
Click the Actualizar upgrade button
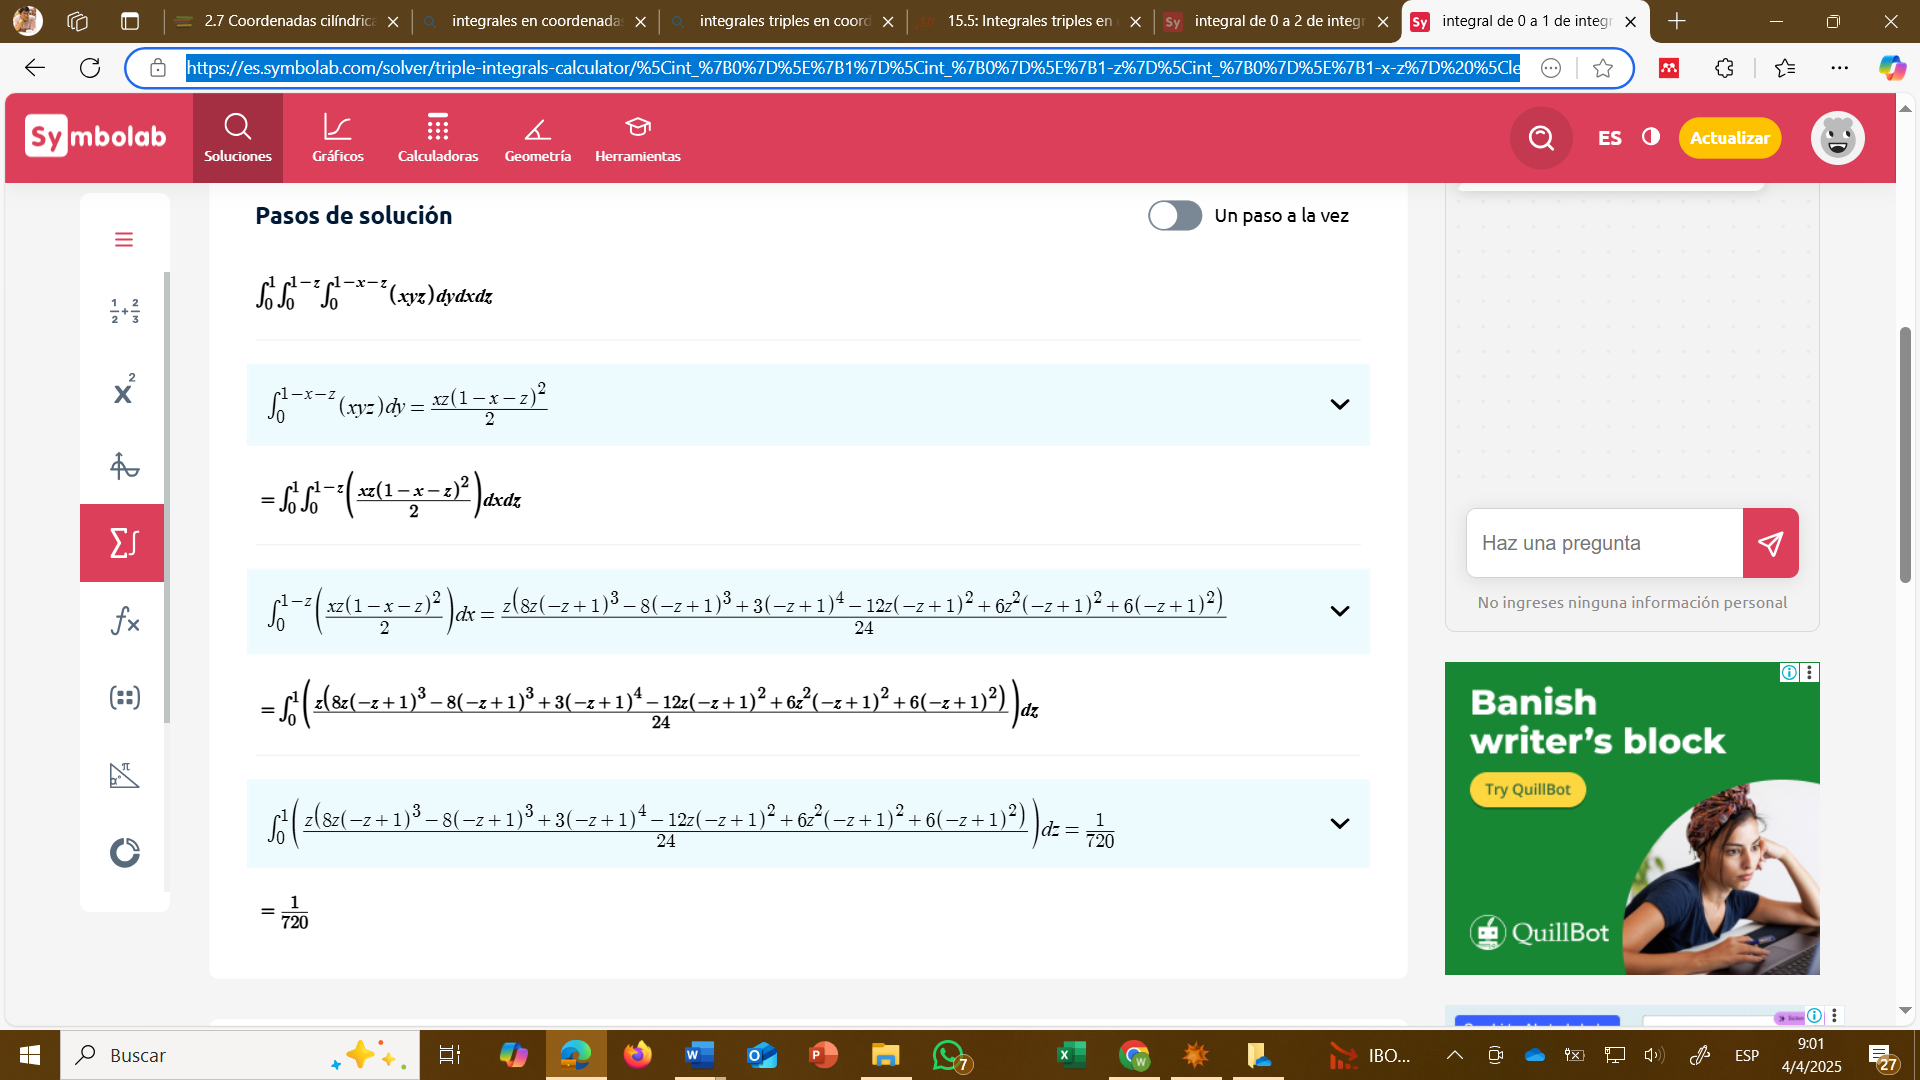[1729, 138]
